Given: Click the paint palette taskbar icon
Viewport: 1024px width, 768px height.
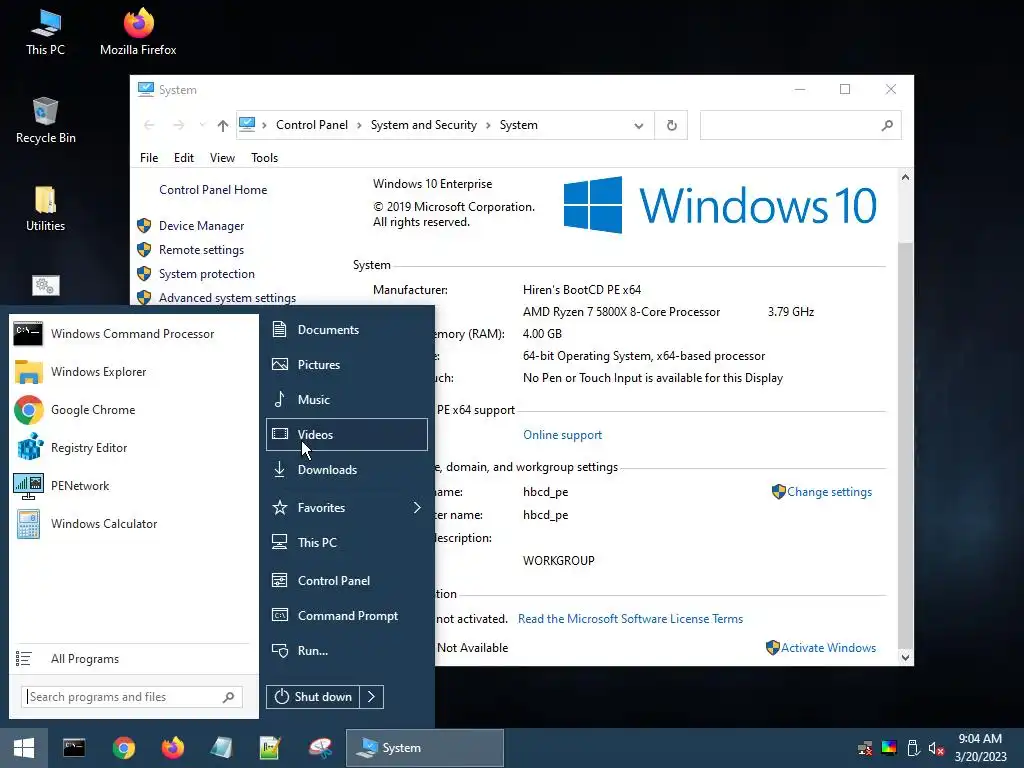Looking at the screenshot, I should tap(320, 748).
